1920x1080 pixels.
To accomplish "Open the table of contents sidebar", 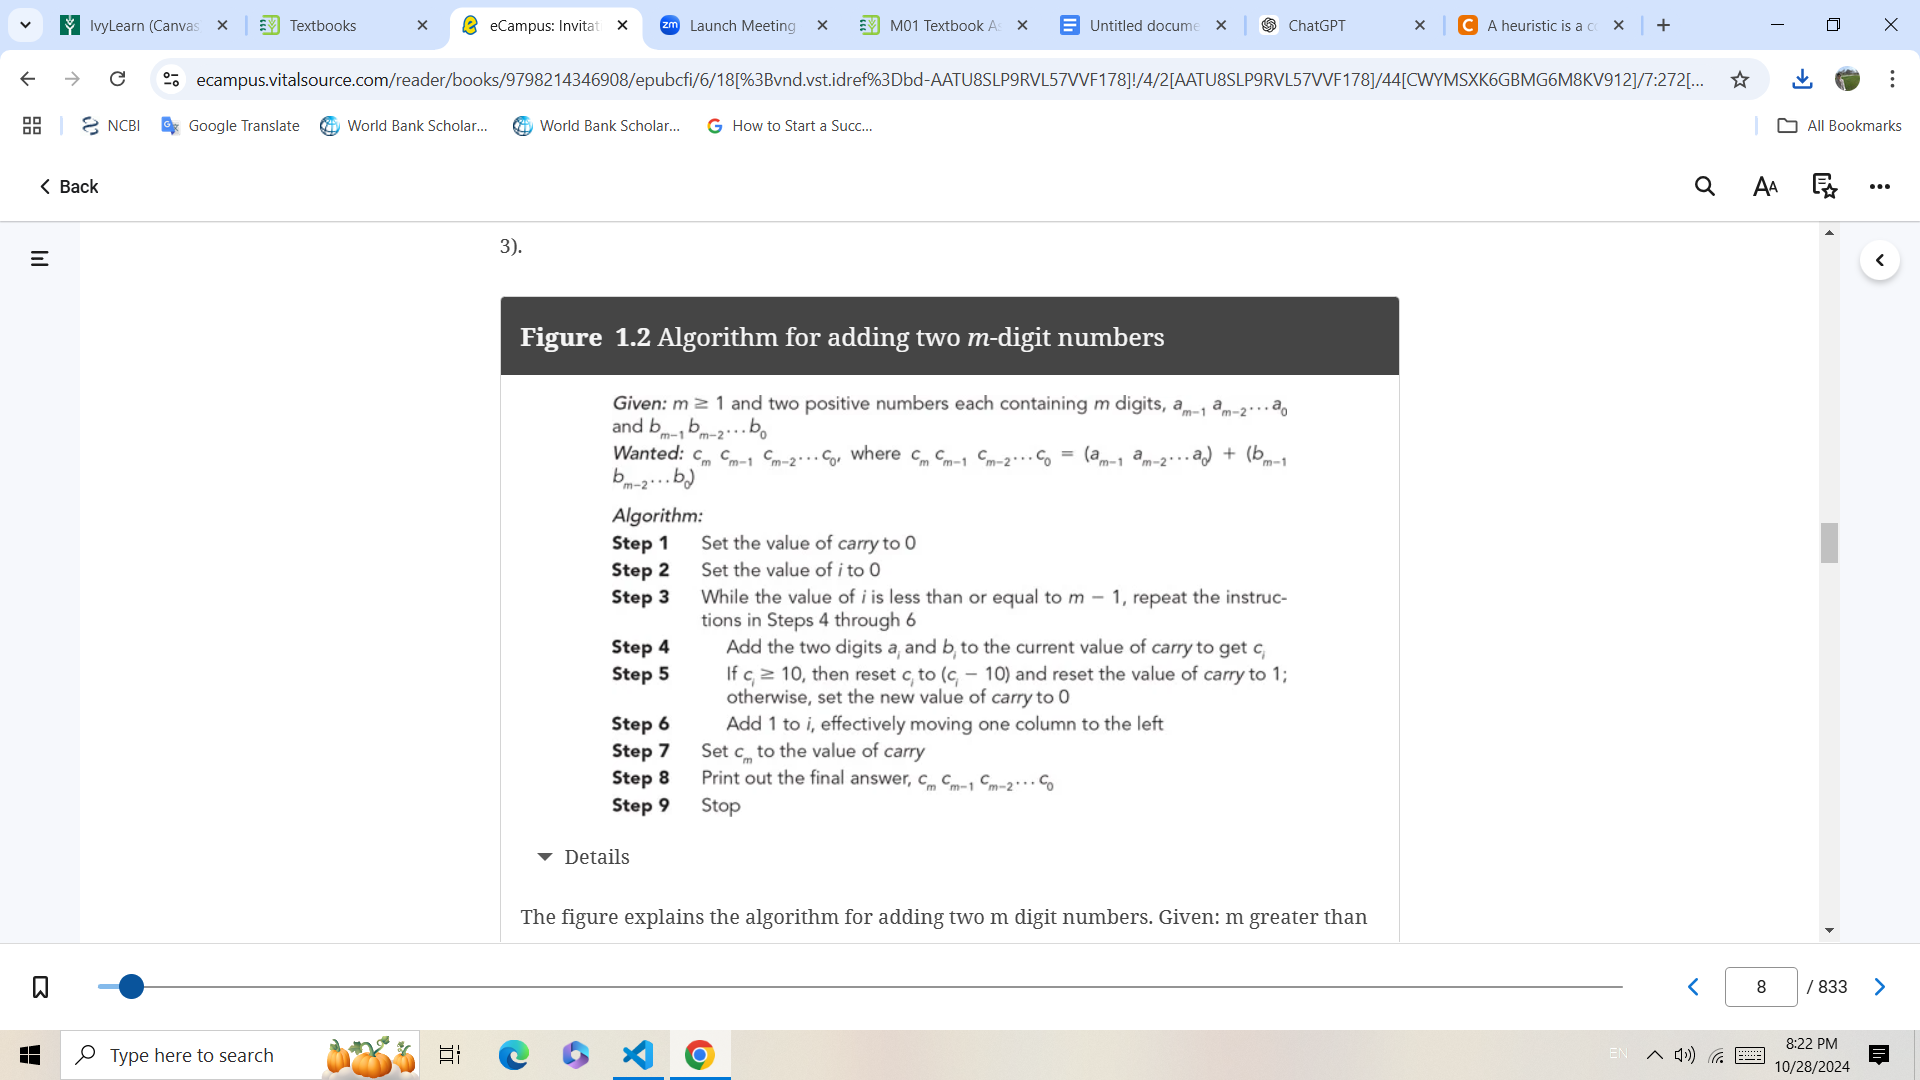I will point(37,258).
